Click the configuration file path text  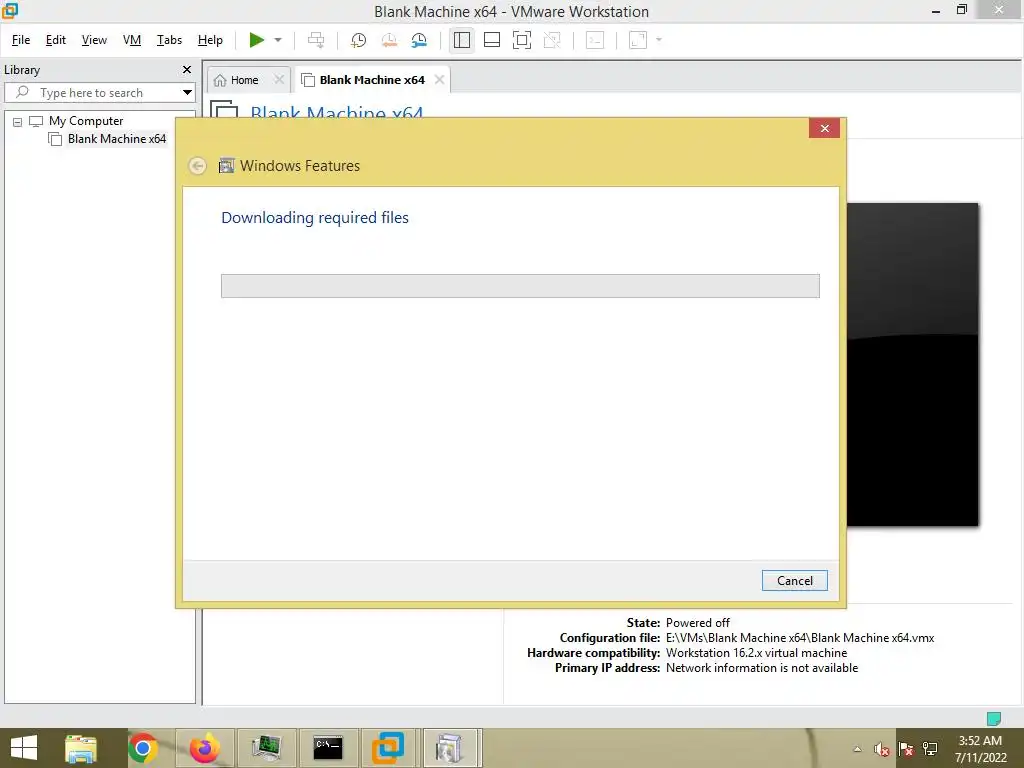coord(800,638)
